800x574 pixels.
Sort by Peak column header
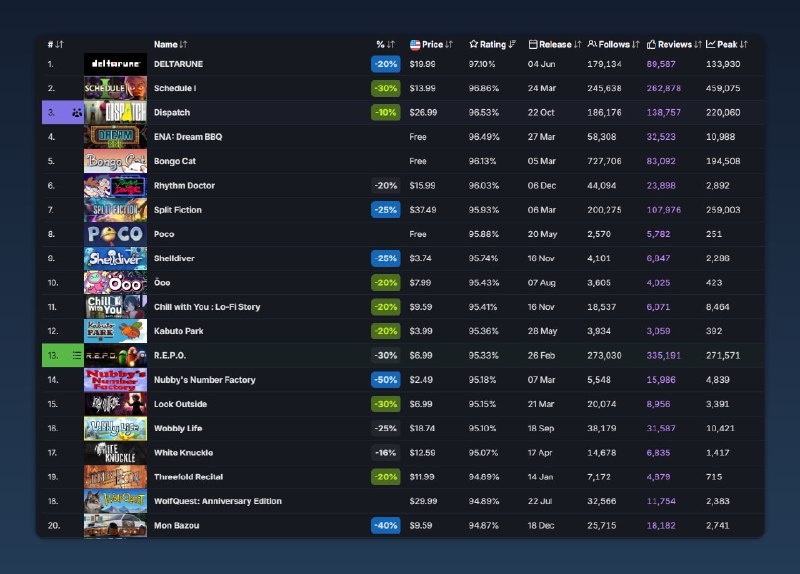[727, 44]
